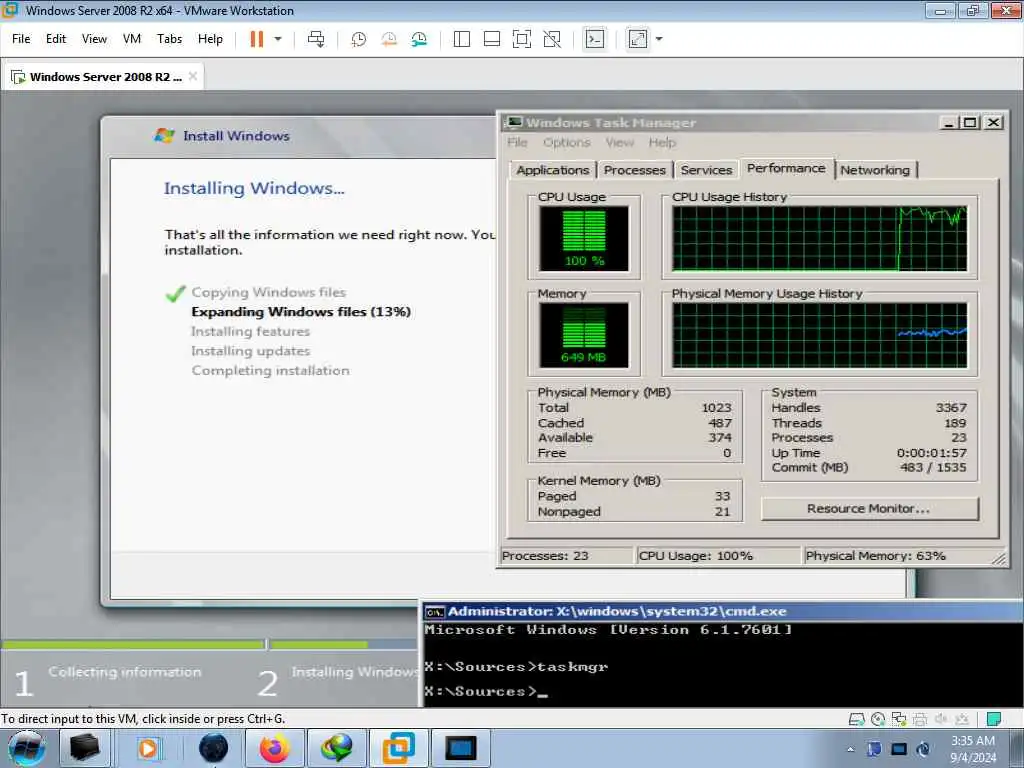Close the Windows Server 2008 R2 tab
The height and width of the screenshot is (768, 1024).
click(193, 76)
